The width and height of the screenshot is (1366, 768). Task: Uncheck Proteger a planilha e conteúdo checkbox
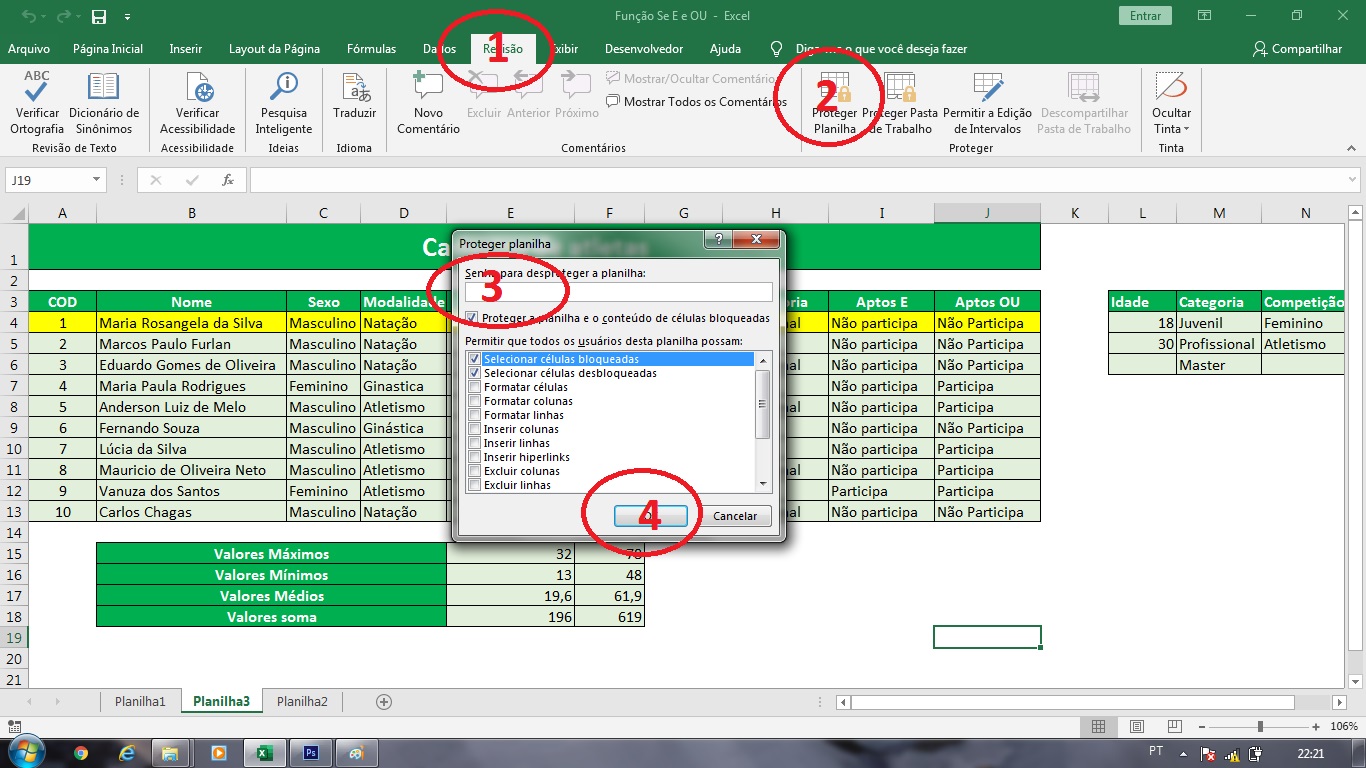pyautogui.click(x=472, y=318)
